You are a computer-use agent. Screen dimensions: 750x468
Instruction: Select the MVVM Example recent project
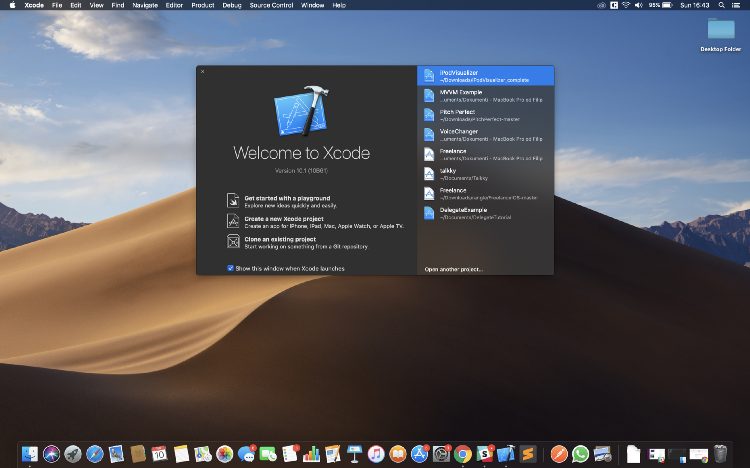(x=485, y=96)
